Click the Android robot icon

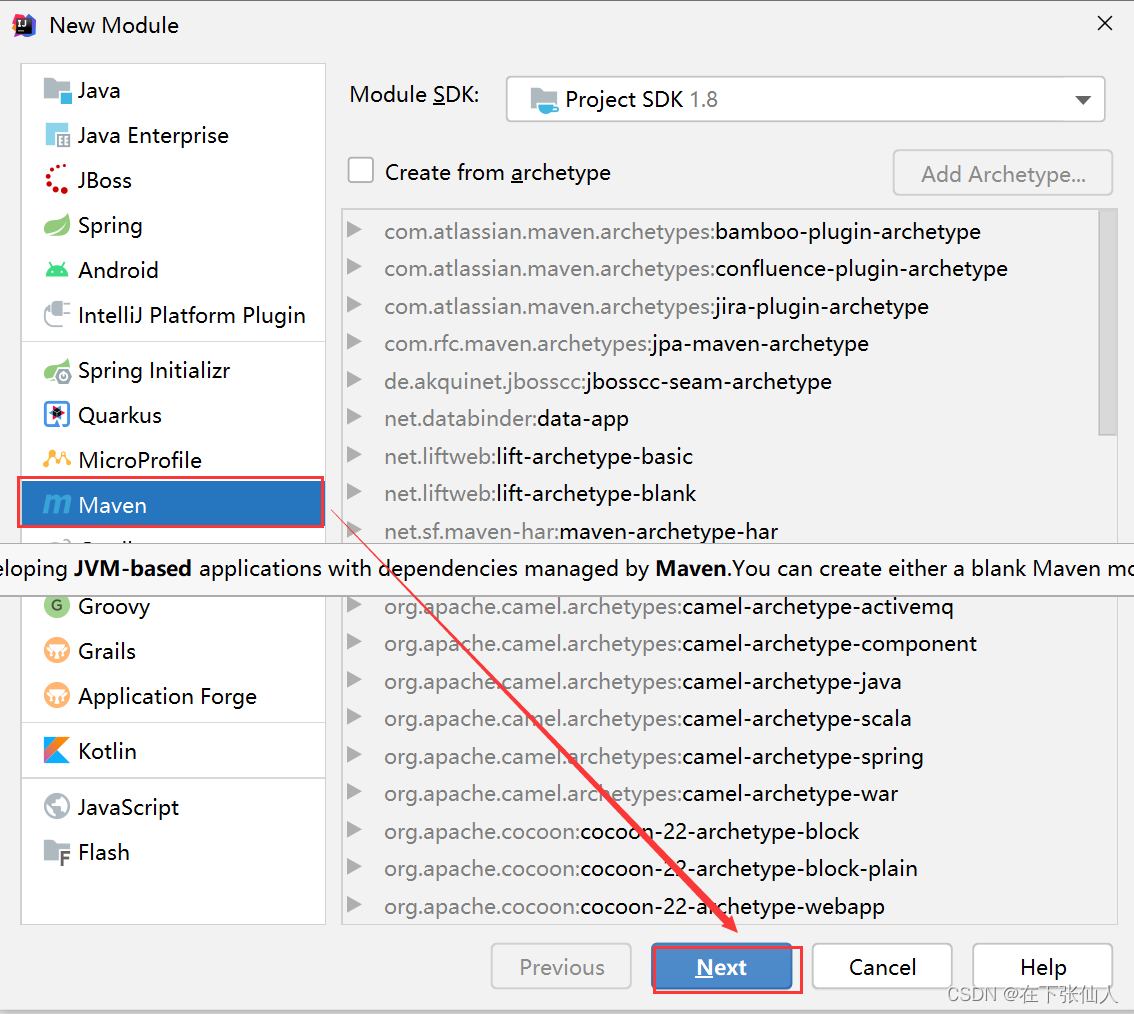tap(57, 270)
